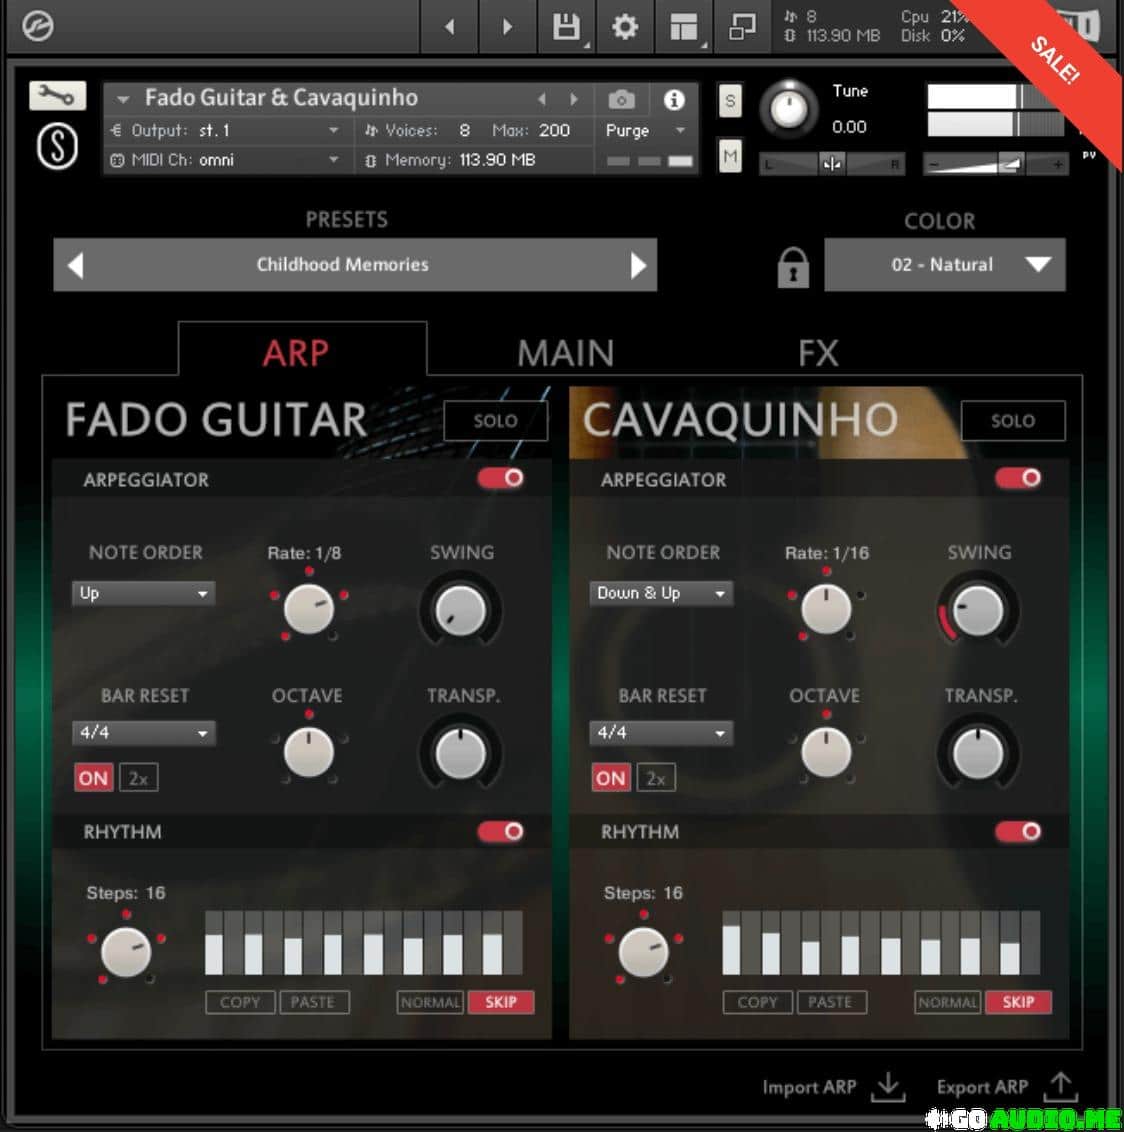This screenshot has height=1132, width=1124.
Task: Go to next preset arrow
Action: [638, 265]
